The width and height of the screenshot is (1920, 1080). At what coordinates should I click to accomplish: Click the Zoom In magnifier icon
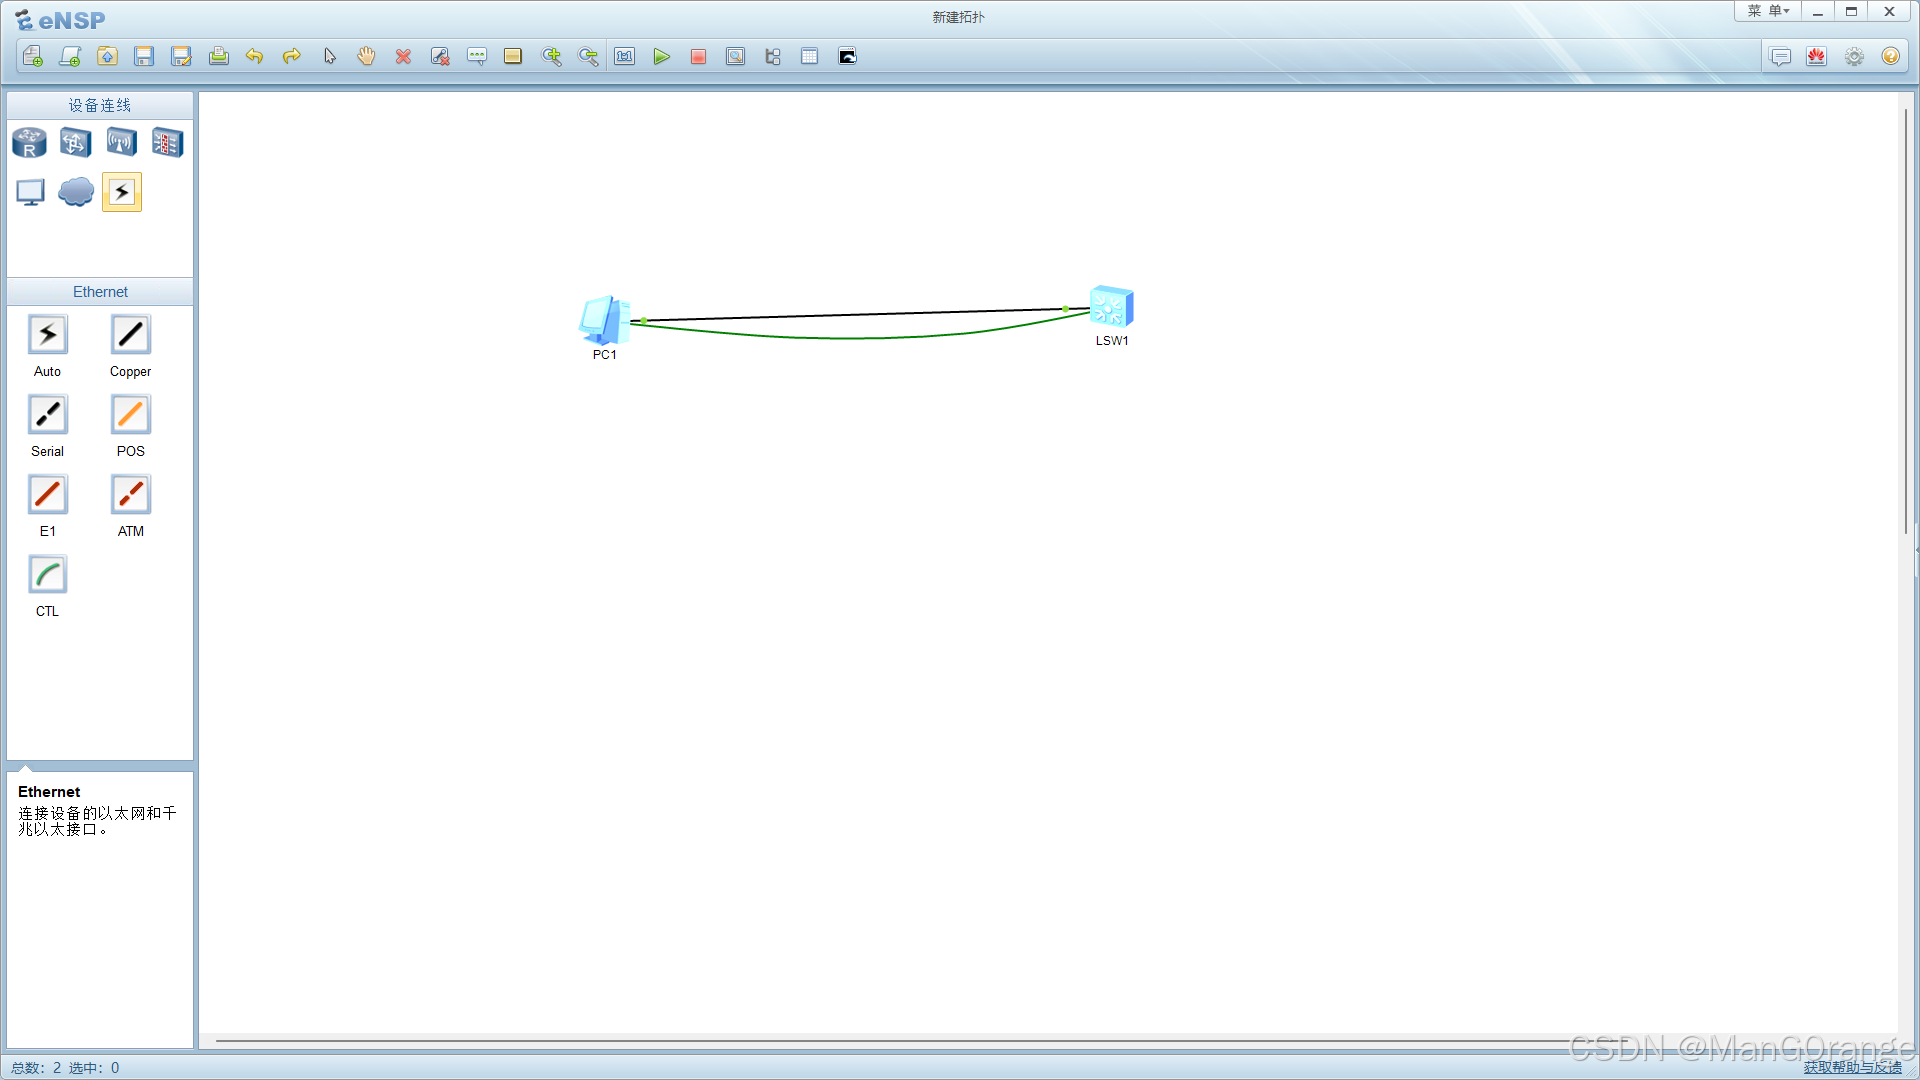(551, 57)
